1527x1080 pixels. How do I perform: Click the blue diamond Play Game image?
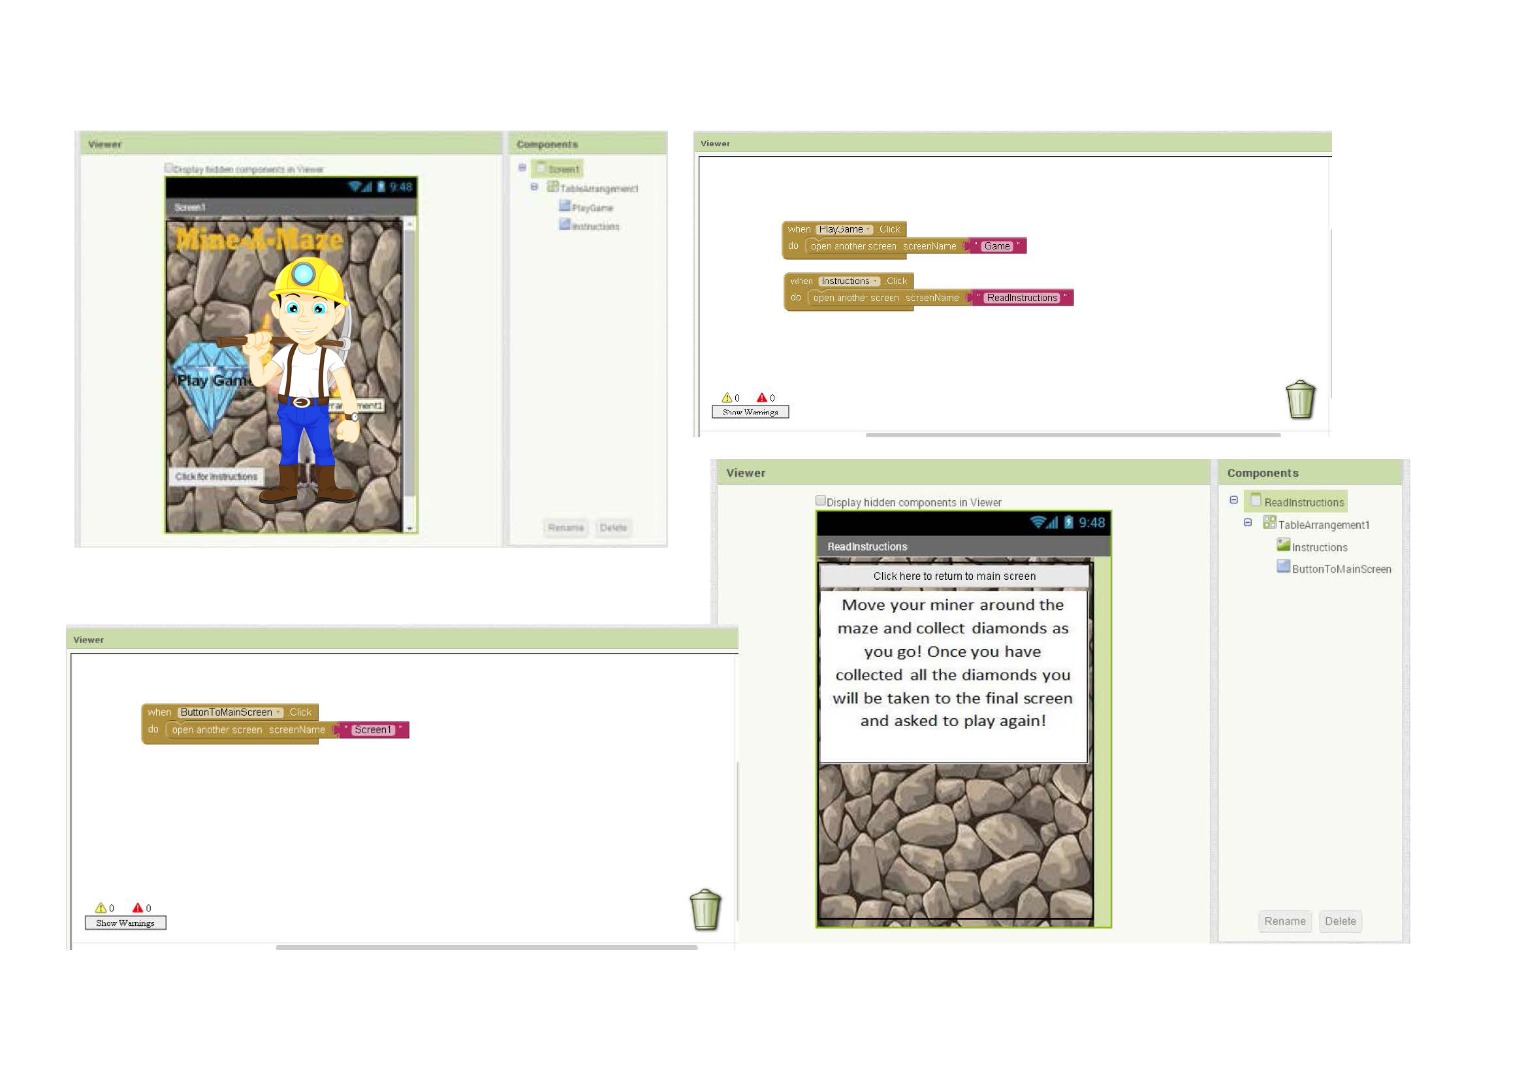tap(210, 386)
